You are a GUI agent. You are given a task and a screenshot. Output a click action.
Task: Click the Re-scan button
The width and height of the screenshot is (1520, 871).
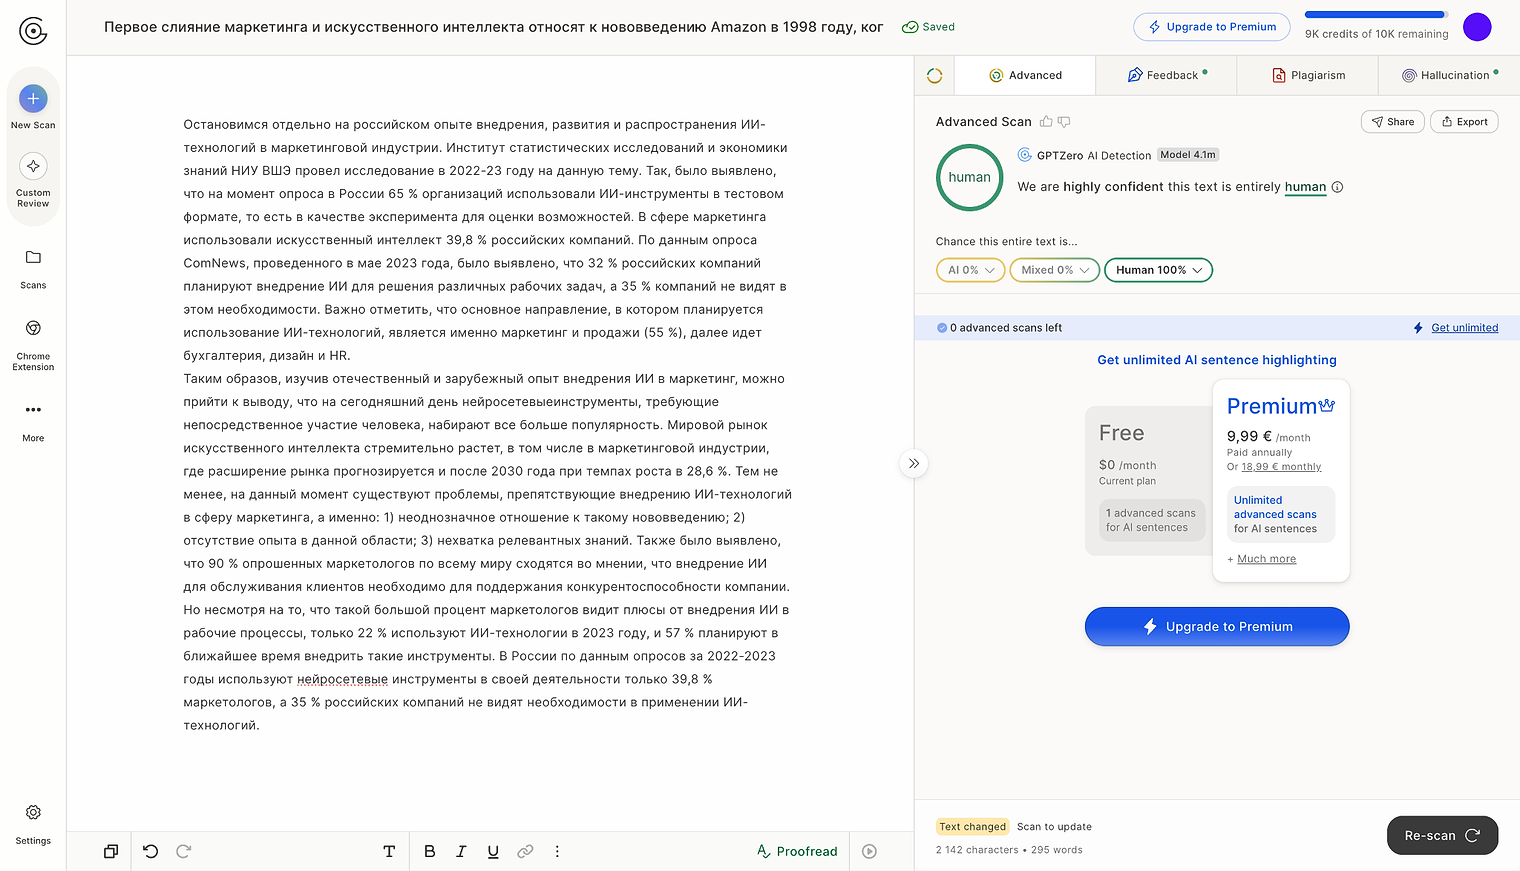pos(1442,836)
